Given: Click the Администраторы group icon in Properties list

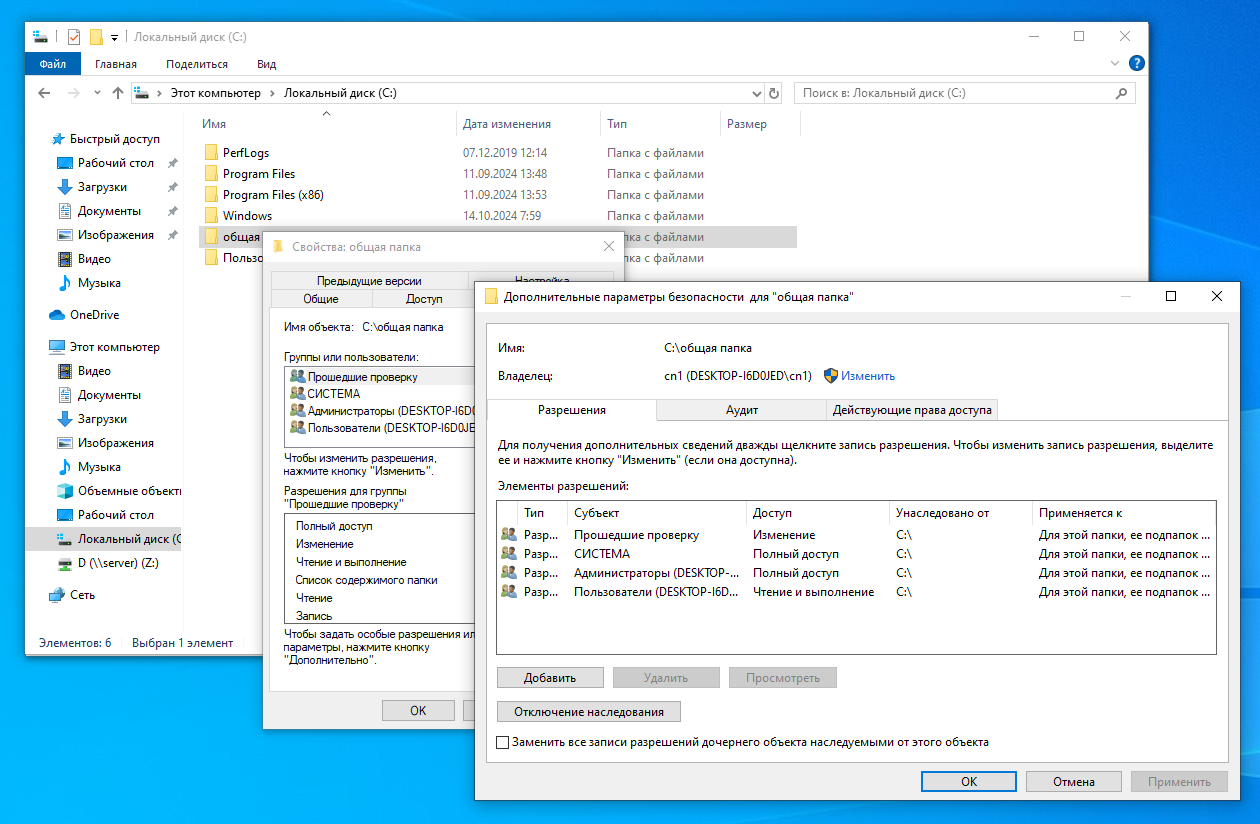Looking at the screenshot, I should 297,410.
